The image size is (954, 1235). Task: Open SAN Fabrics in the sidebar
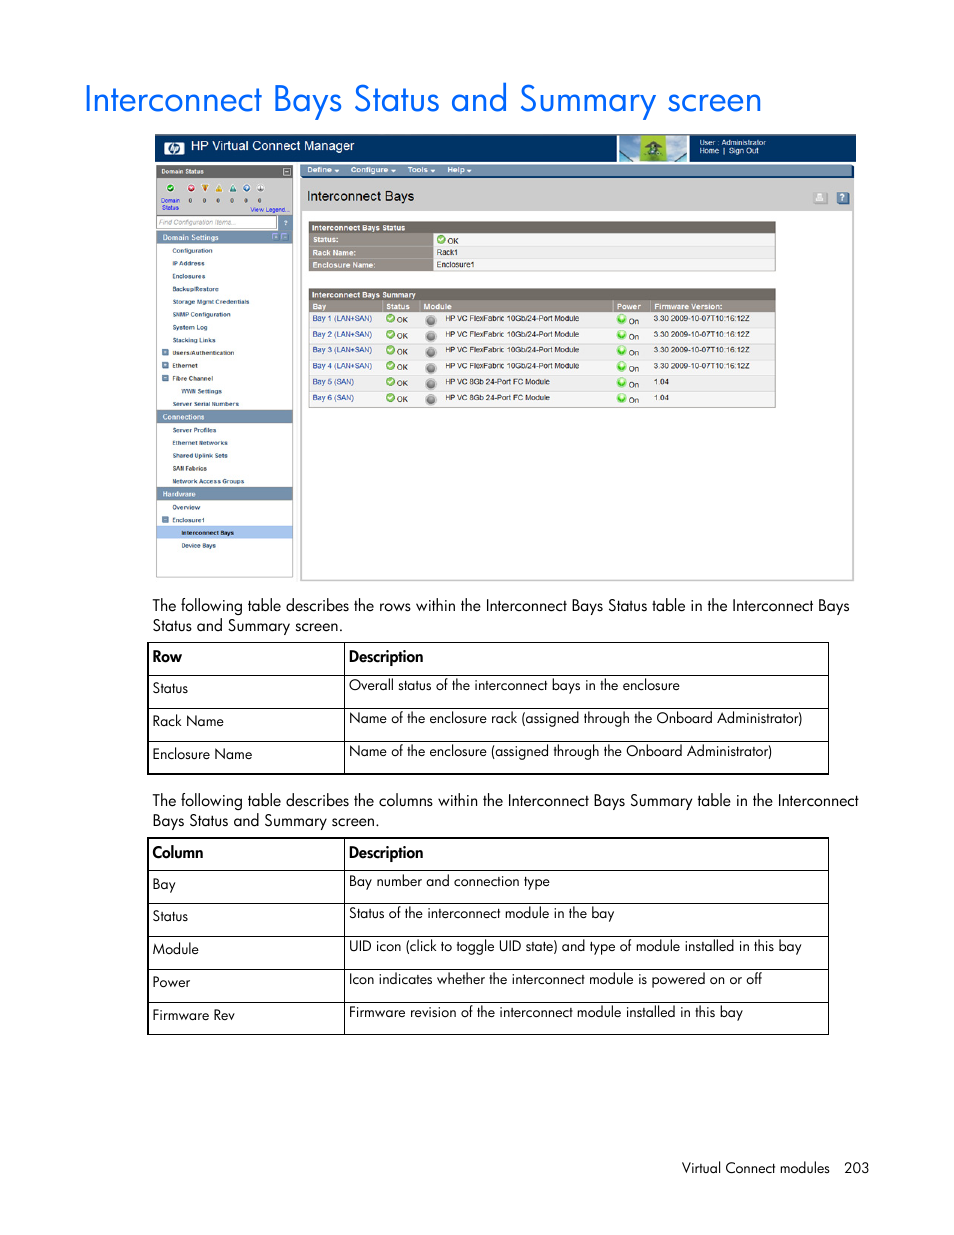point(189,469)
